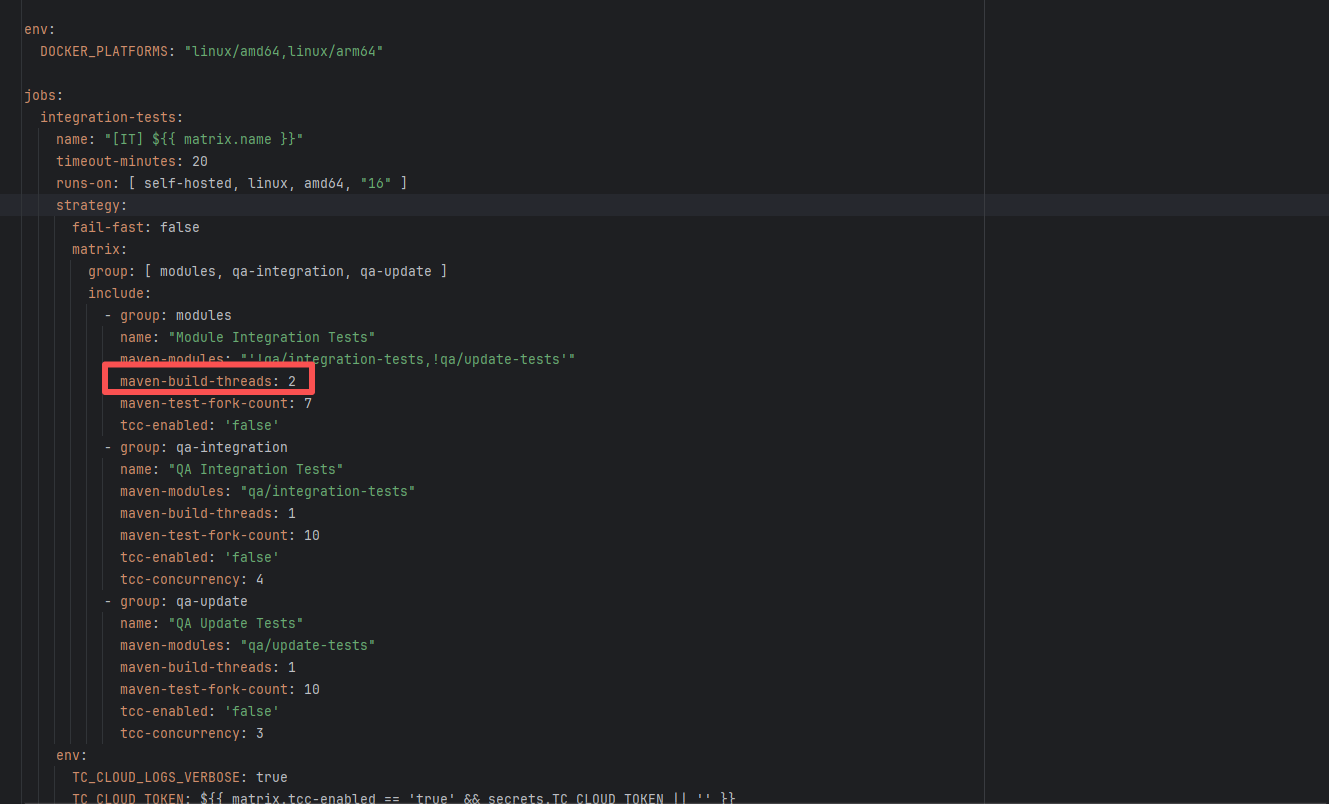Click the integration-tests job name
This screenshot has height=804, width=1329.
coord(108,117)
